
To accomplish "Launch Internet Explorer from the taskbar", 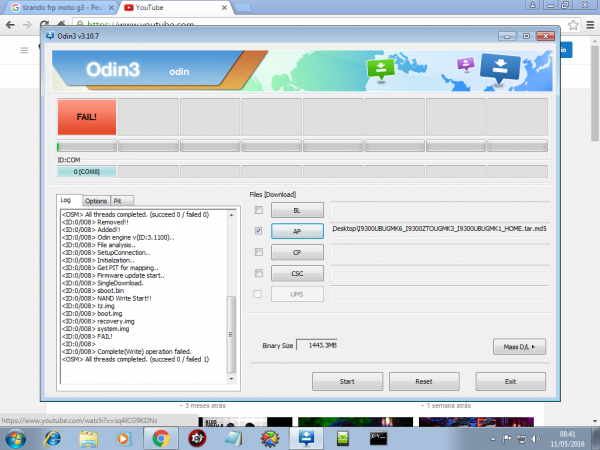I will coord(52,439).
